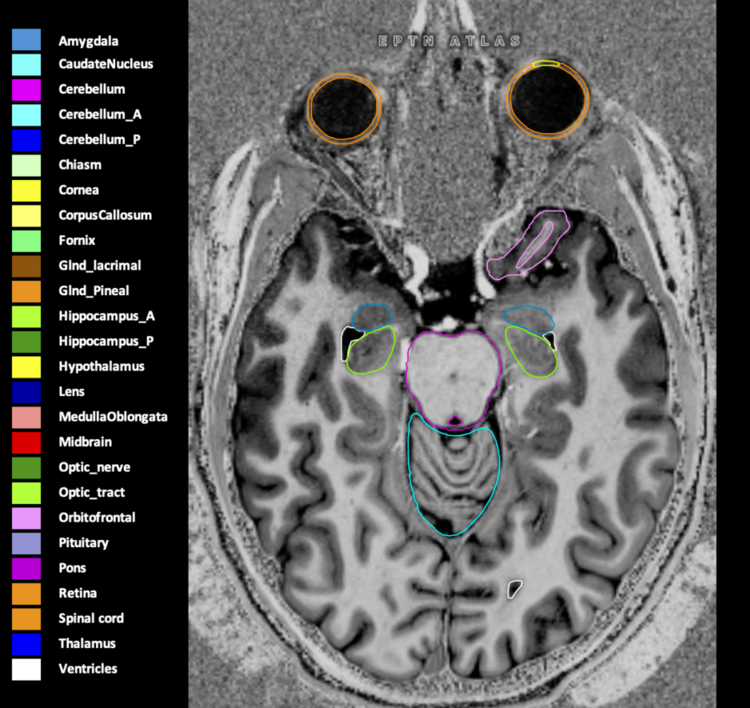The height and width of the screenshot is (708, 750).
Task: Select the Lens legend label
Action: pos(71,391)
